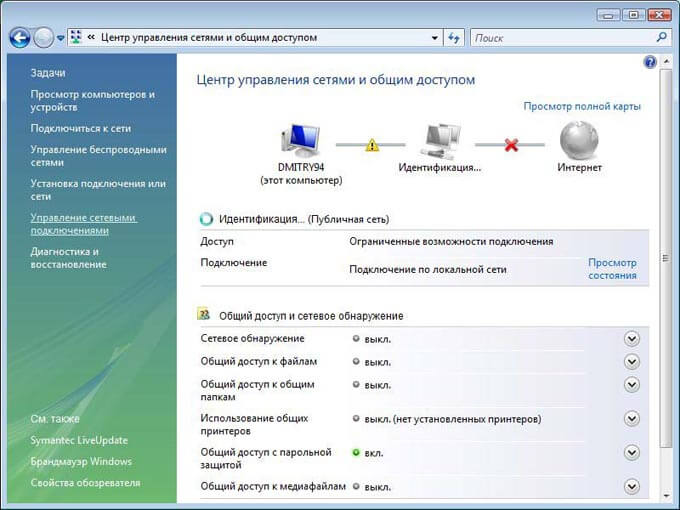Open the help question mark icon

[650, 62]
